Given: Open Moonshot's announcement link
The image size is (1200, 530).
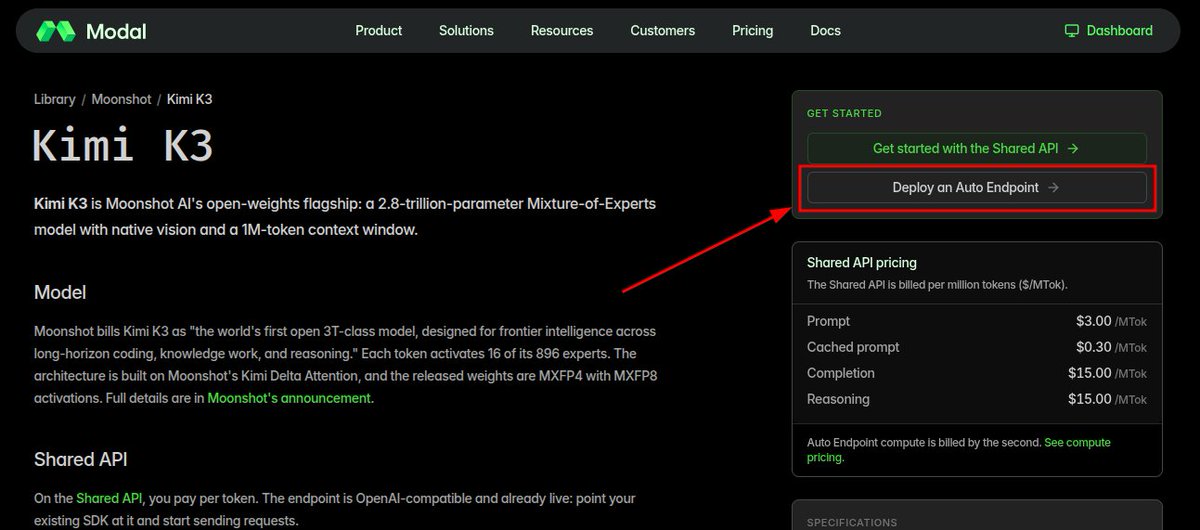Looking at the screenshot, I should point(289,397).
